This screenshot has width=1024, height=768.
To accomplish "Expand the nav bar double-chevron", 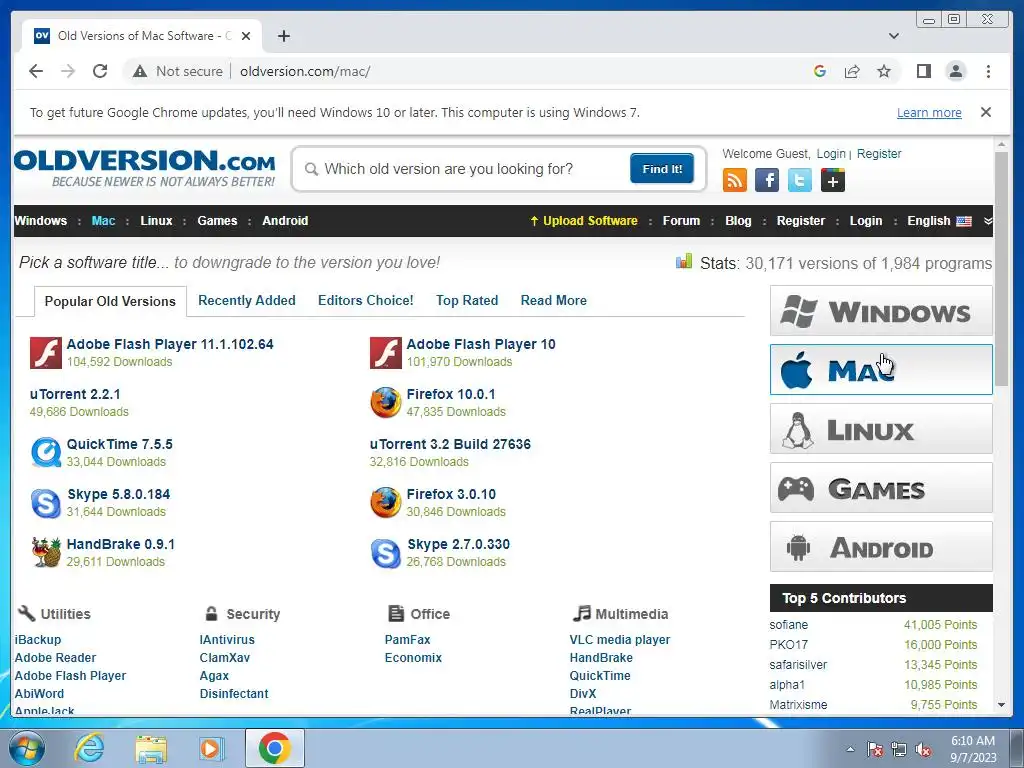I will [x=988, y=221].
